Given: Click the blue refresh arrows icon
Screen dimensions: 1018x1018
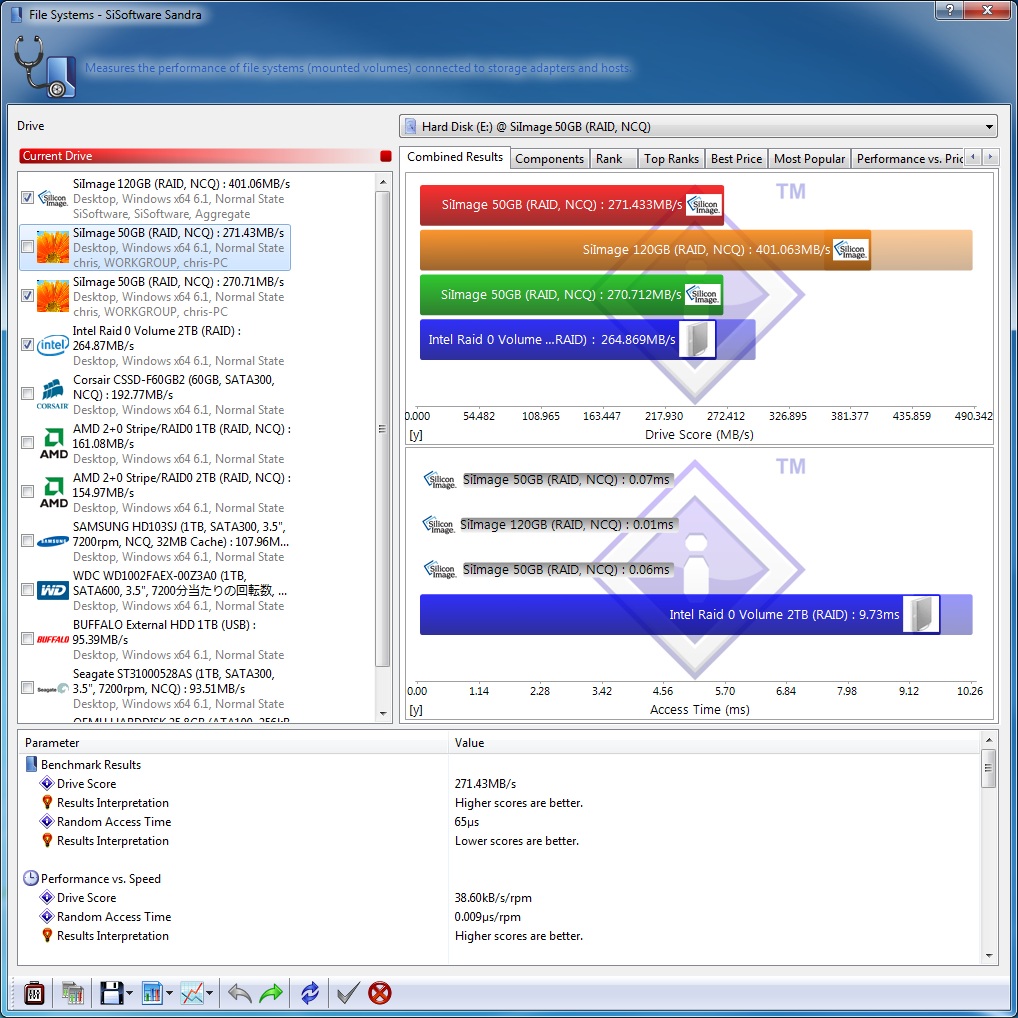Looking at the screenshot, I should [310, 993].
